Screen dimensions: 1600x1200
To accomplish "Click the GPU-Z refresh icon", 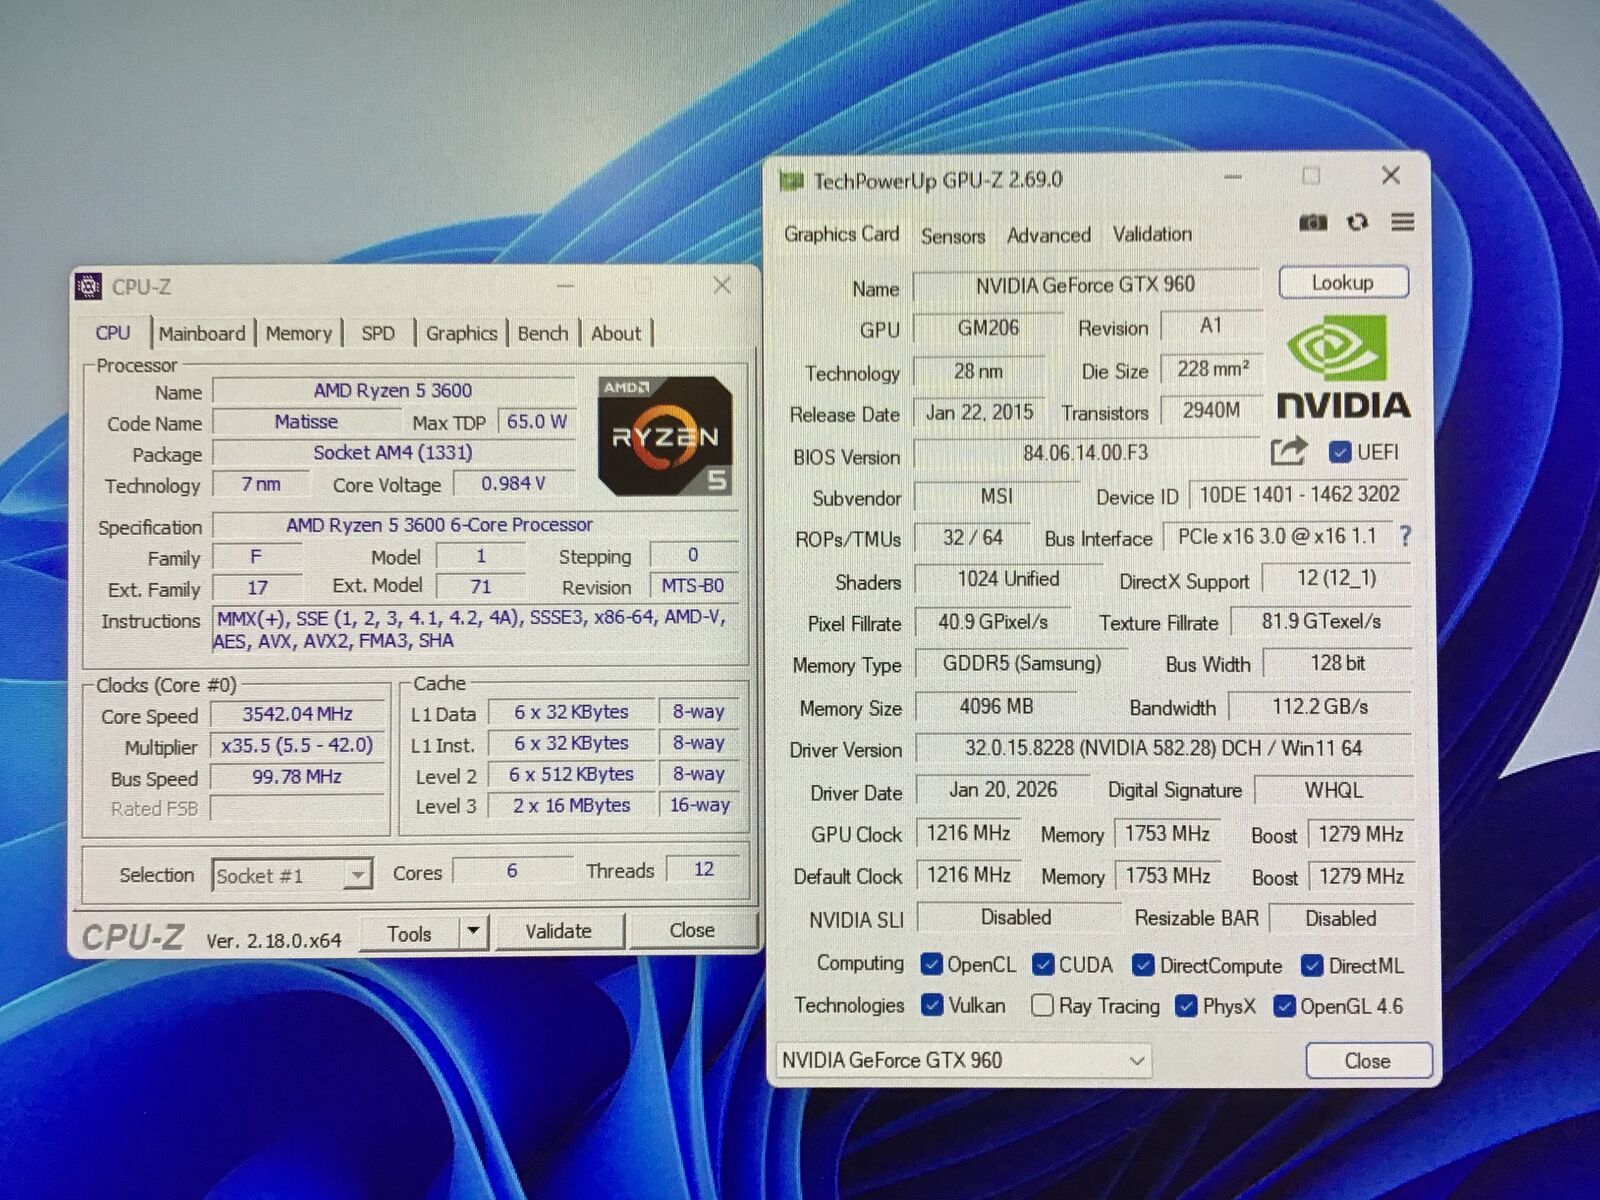I will click(1357, 222).
